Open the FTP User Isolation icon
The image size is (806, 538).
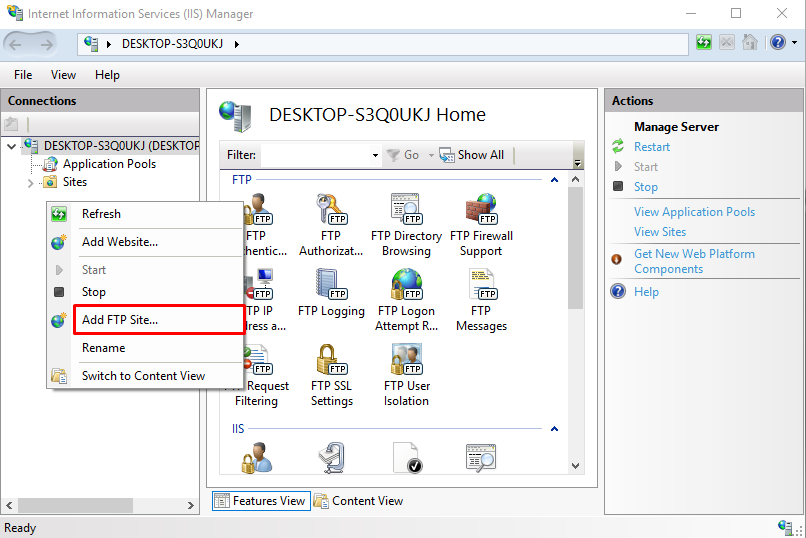click(406, 360)
